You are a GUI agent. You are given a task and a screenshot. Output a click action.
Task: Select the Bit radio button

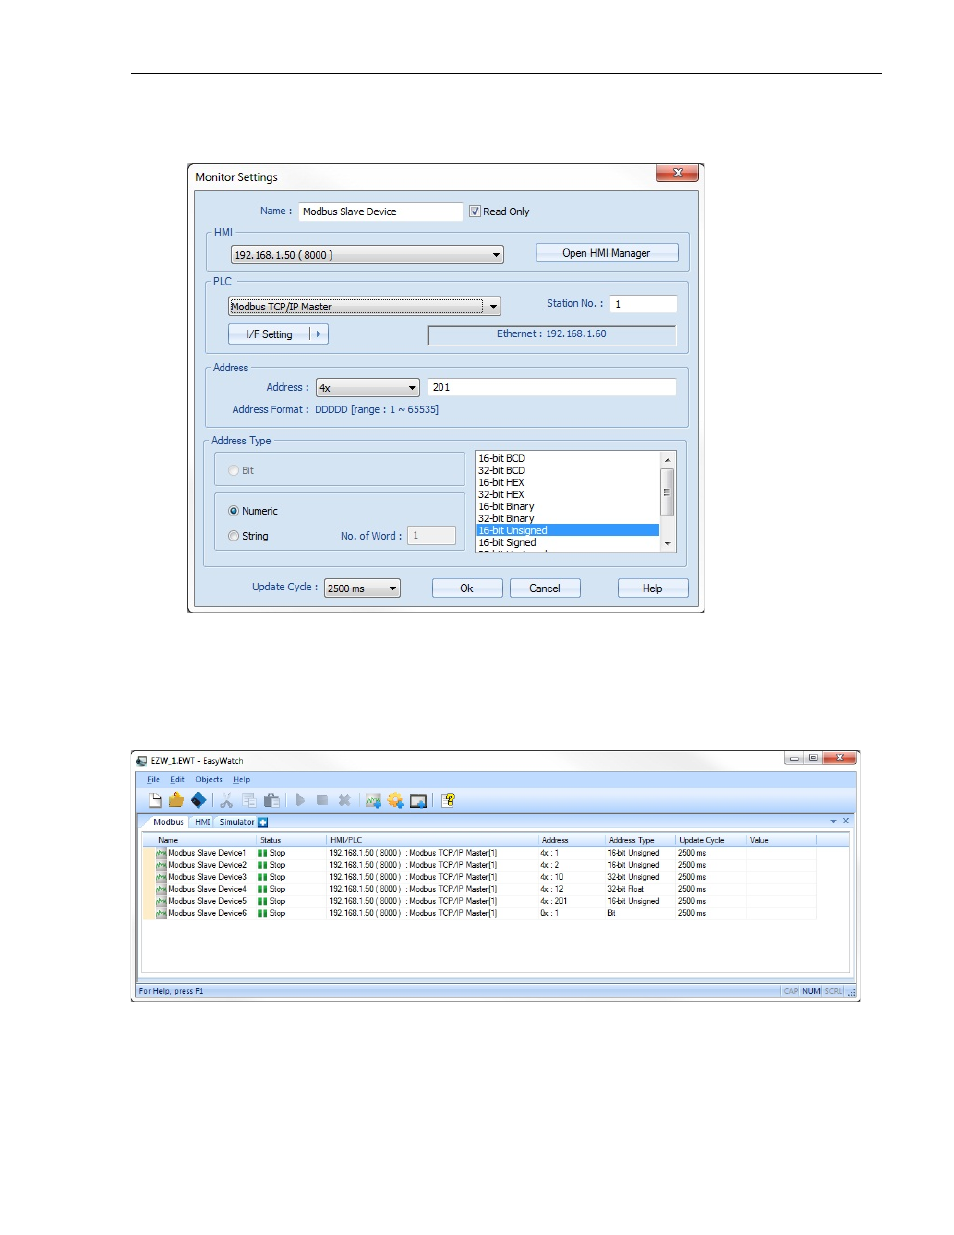point(234,470)
